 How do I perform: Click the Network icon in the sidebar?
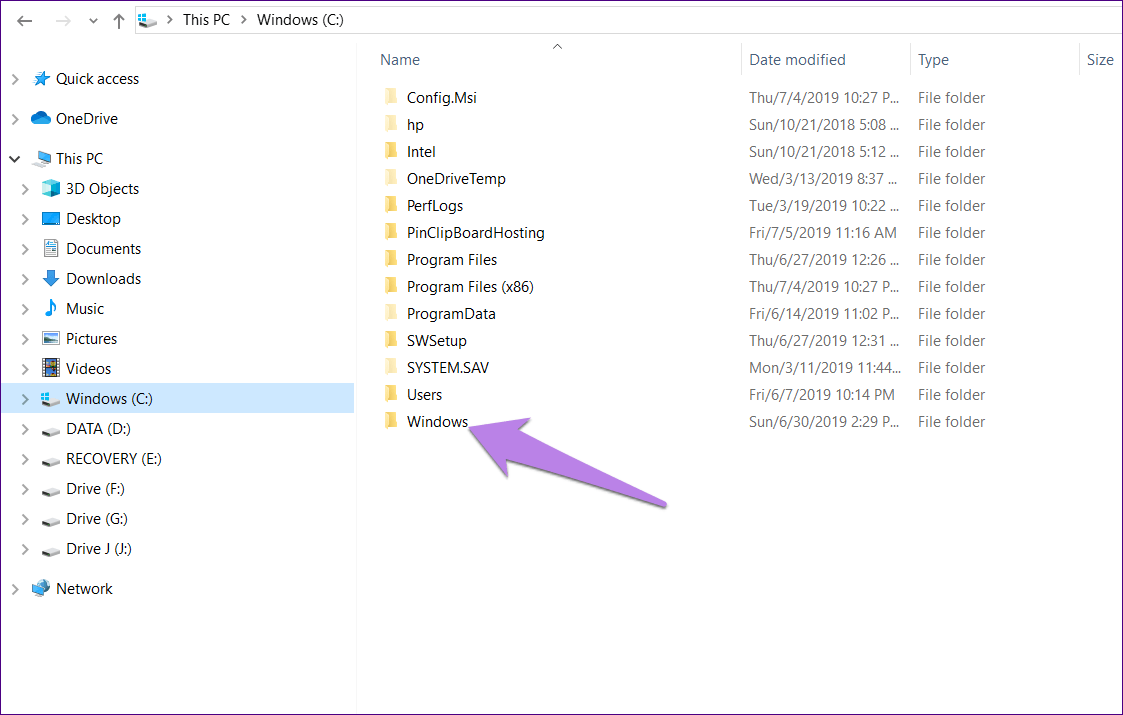pyautogui.click(x=41, y=588)
